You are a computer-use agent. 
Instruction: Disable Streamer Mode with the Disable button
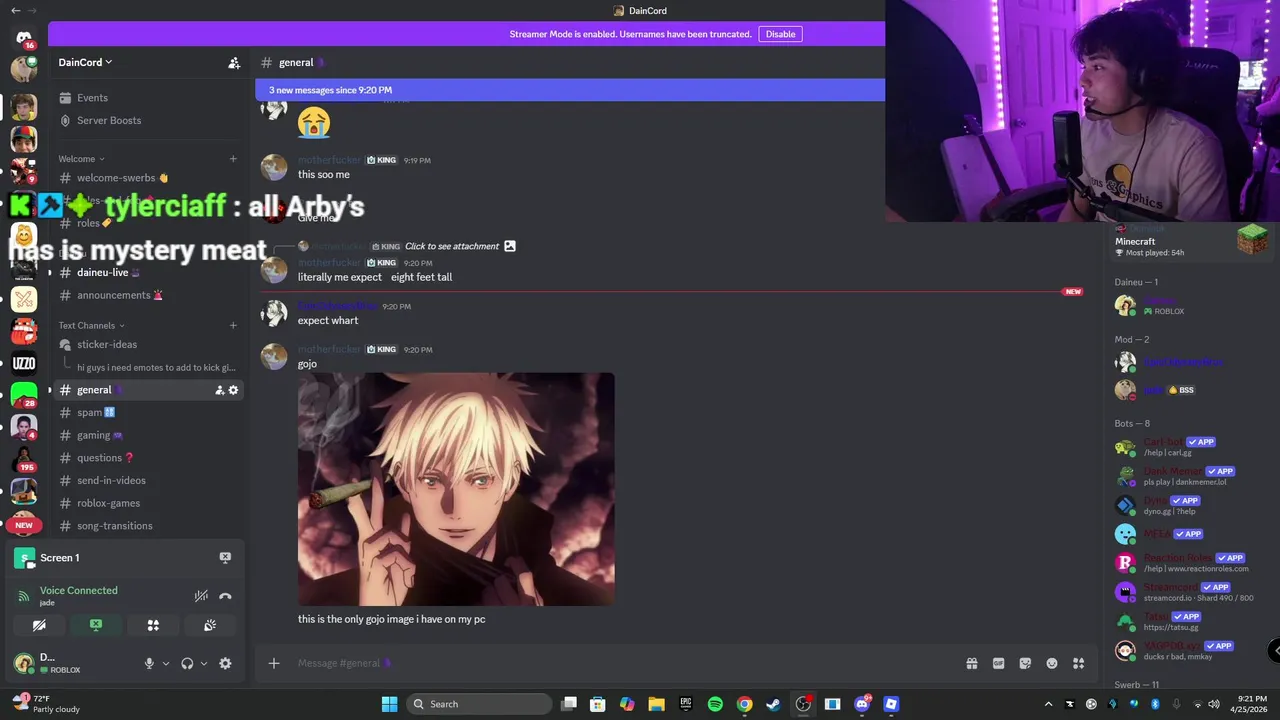(780, 34)
